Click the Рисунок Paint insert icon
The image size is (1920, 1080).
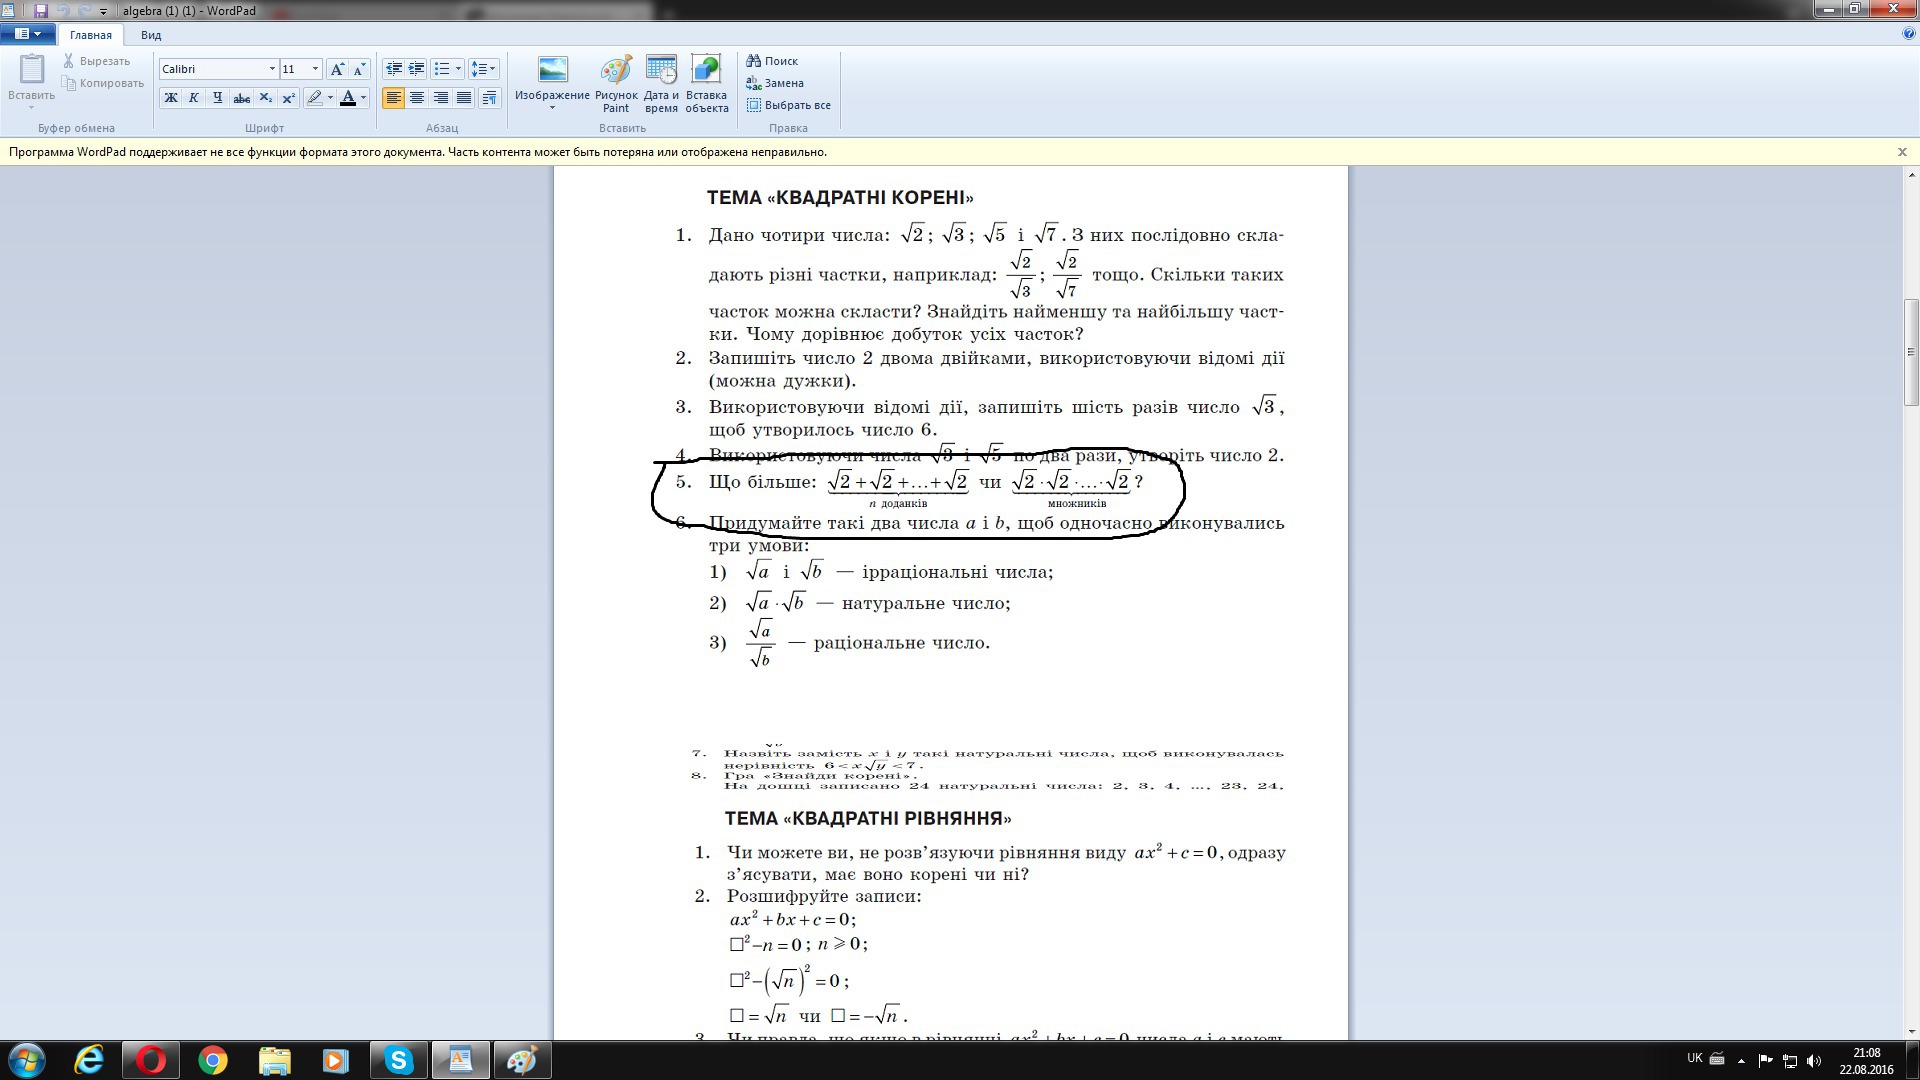[x=616, y=83]
